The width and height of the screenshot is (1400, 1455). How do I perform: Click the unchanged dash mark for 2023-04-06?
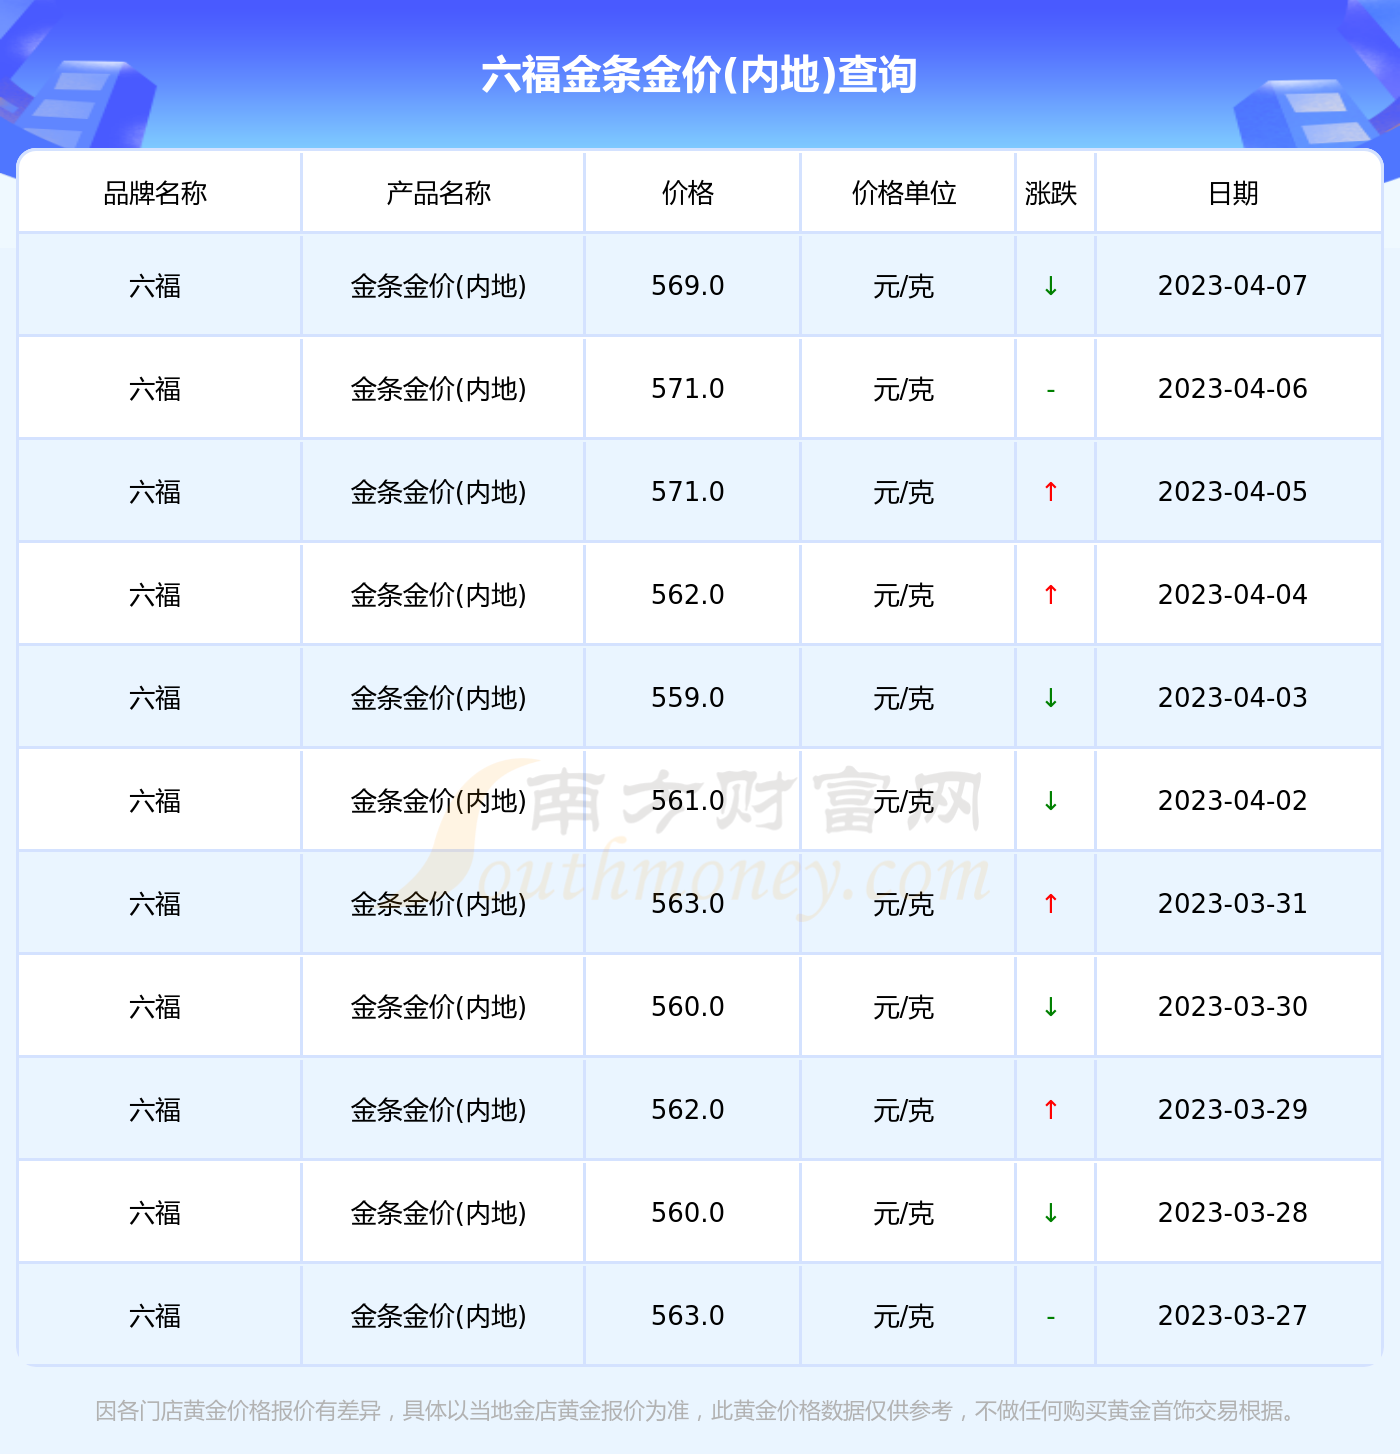click(x=1051, y=390)
